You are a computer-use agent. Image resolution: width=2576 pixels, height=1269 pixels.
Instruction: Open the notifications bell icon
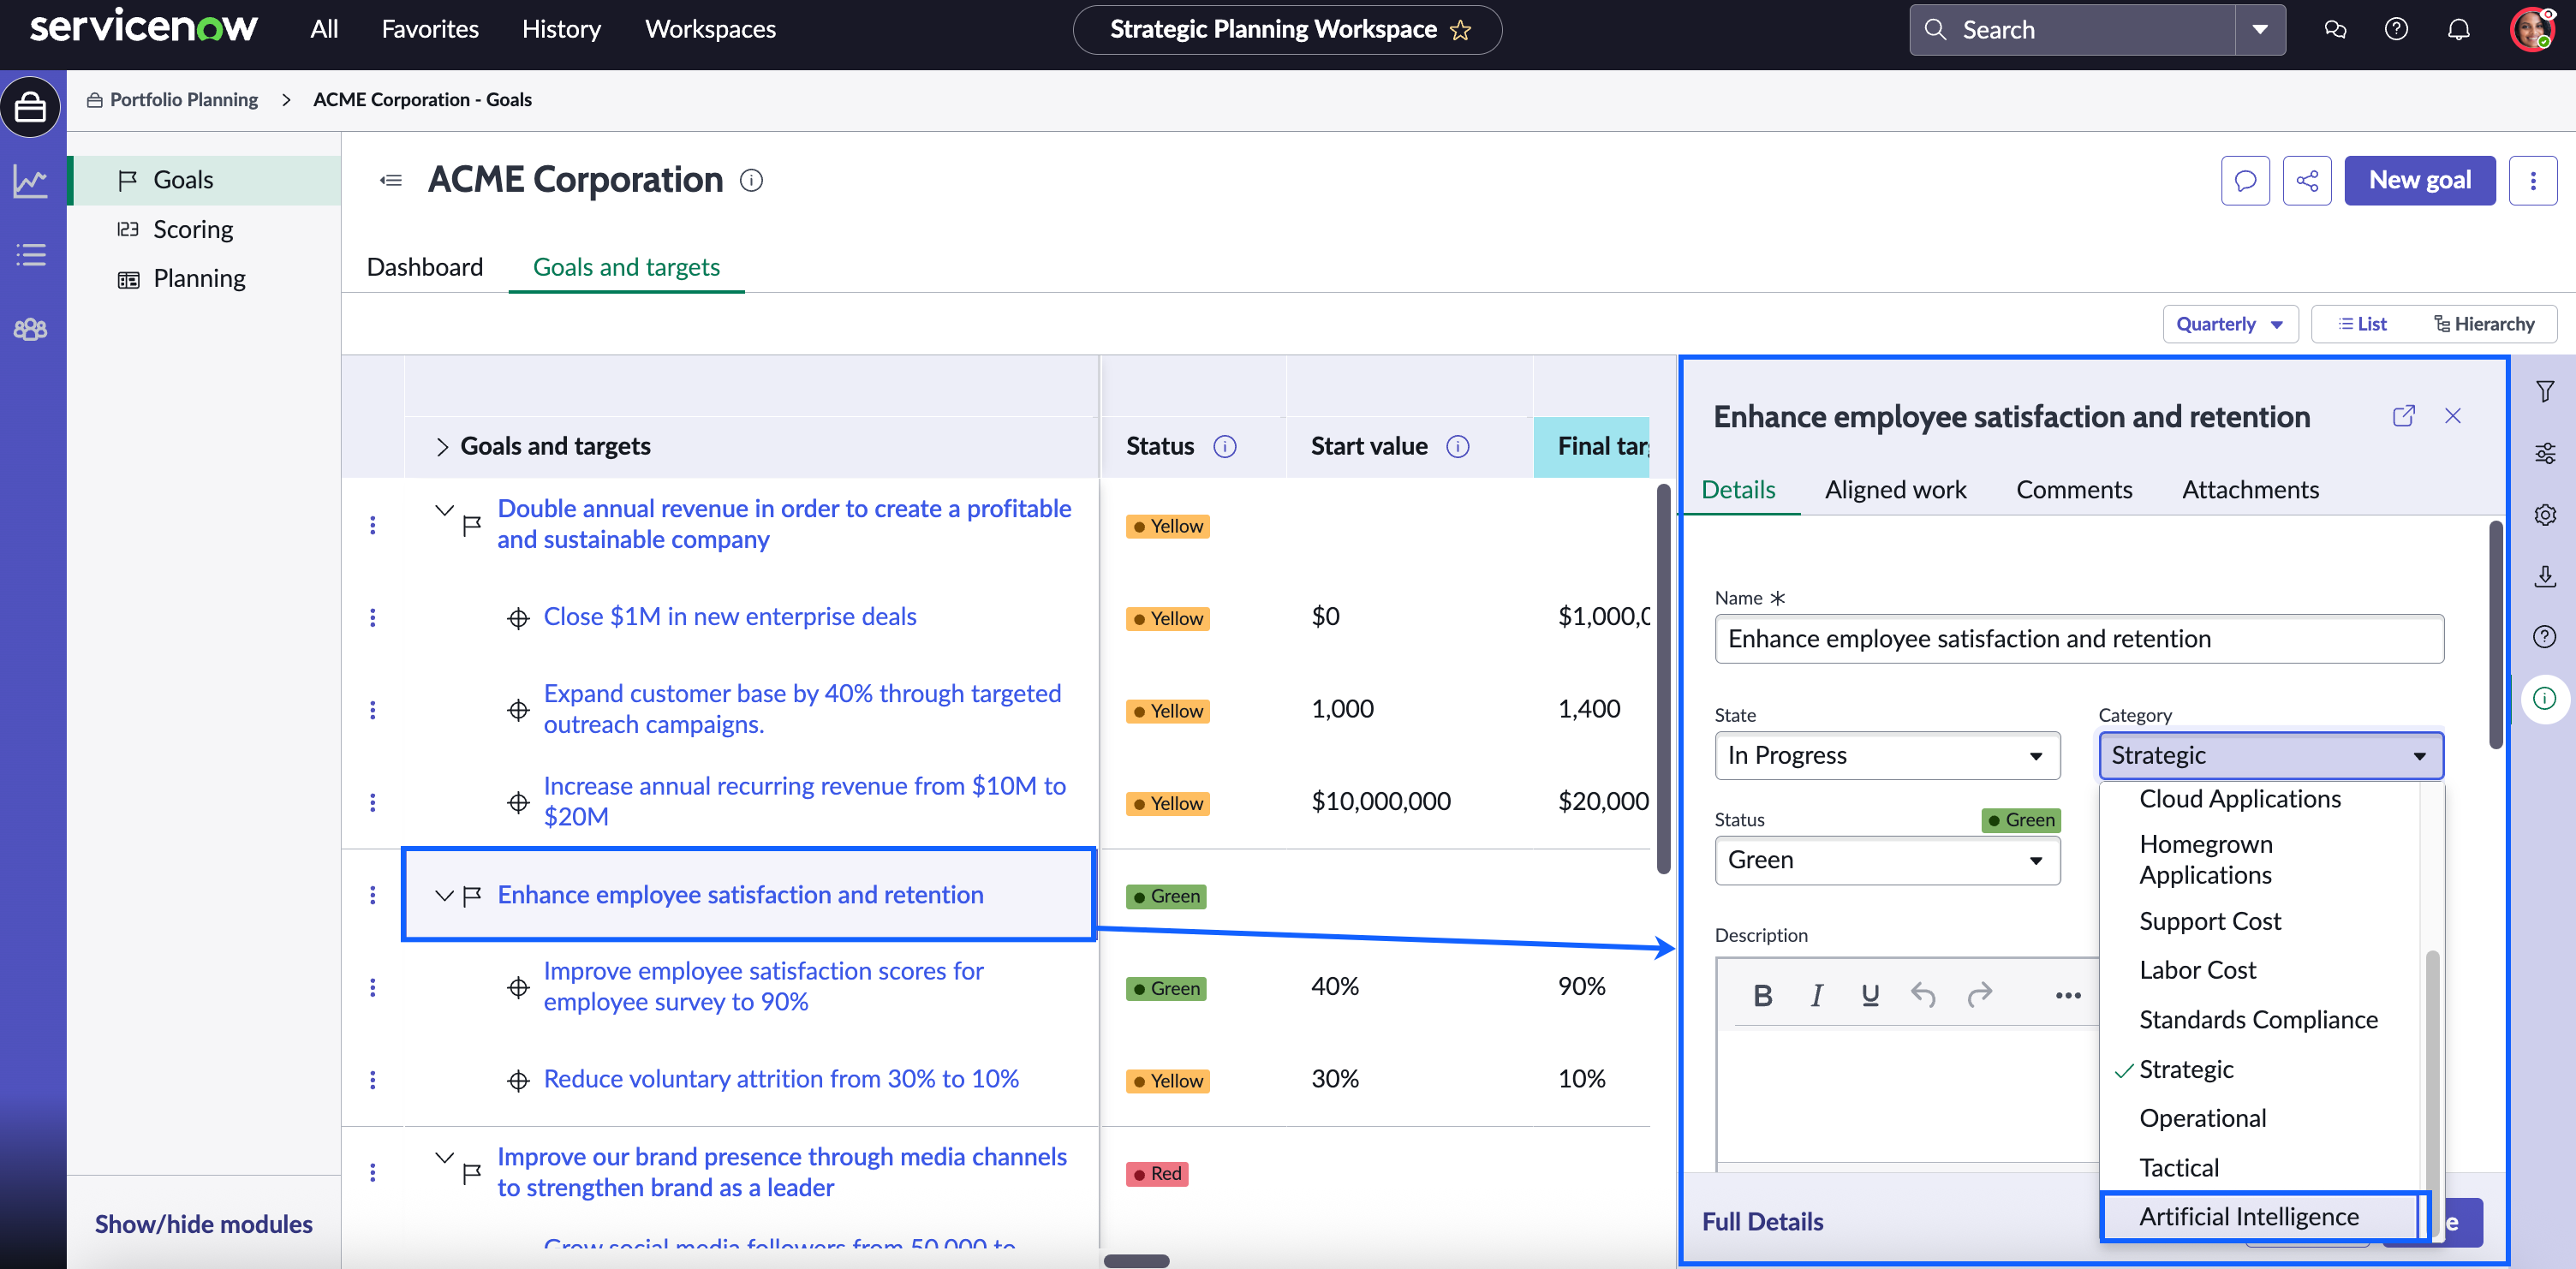pos(2458,29)
